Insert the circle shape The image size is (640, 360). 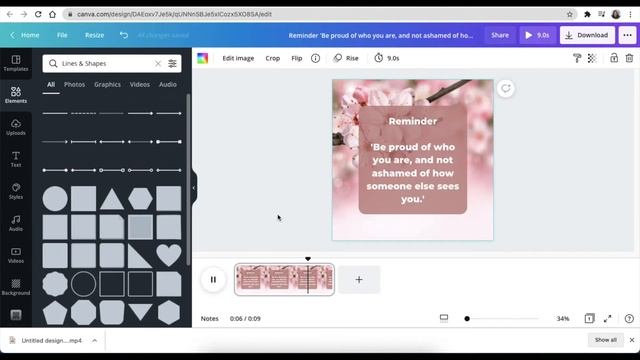(55, 199)
